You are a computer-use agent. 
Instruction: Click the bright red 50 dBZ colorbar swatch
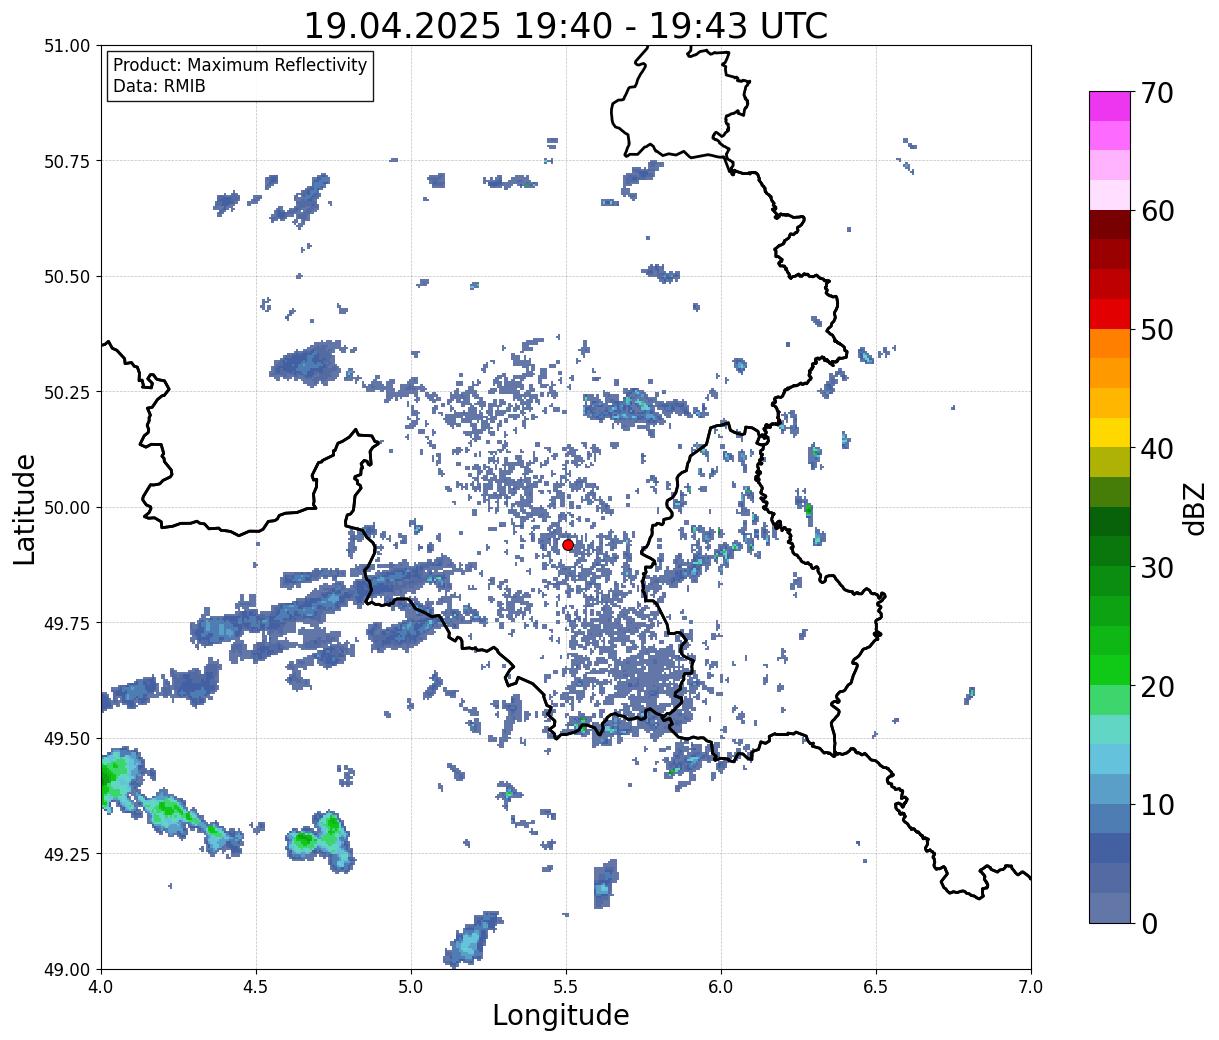(x=1110, y=314)
